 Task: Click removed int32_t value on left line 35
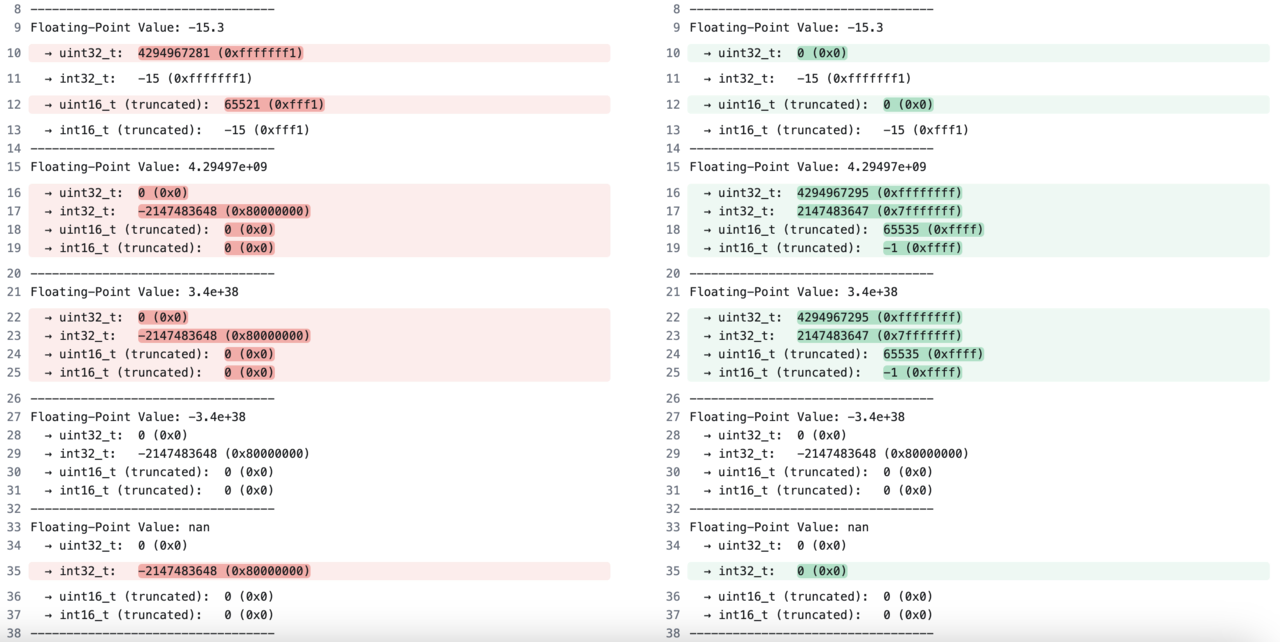pyautogui.click(x=224, y=571)
